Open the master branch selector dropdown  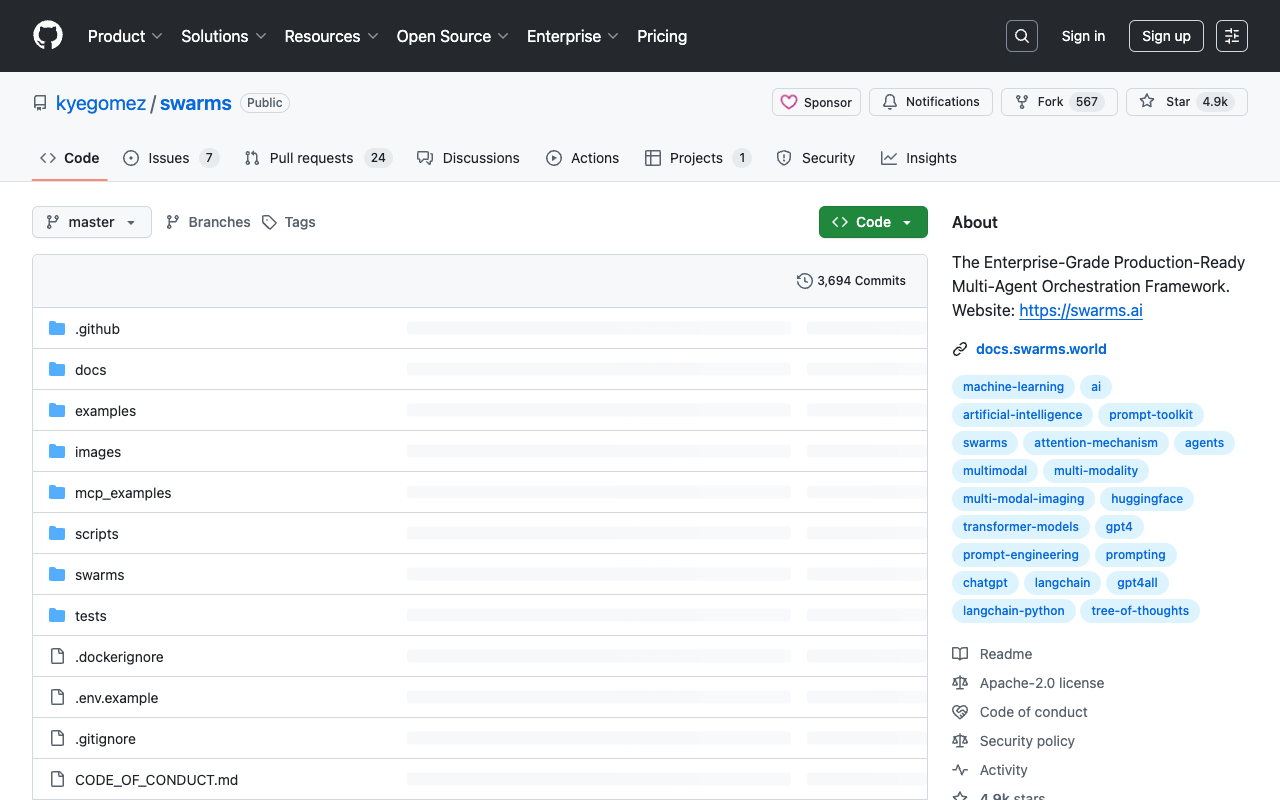click(92, 222)
